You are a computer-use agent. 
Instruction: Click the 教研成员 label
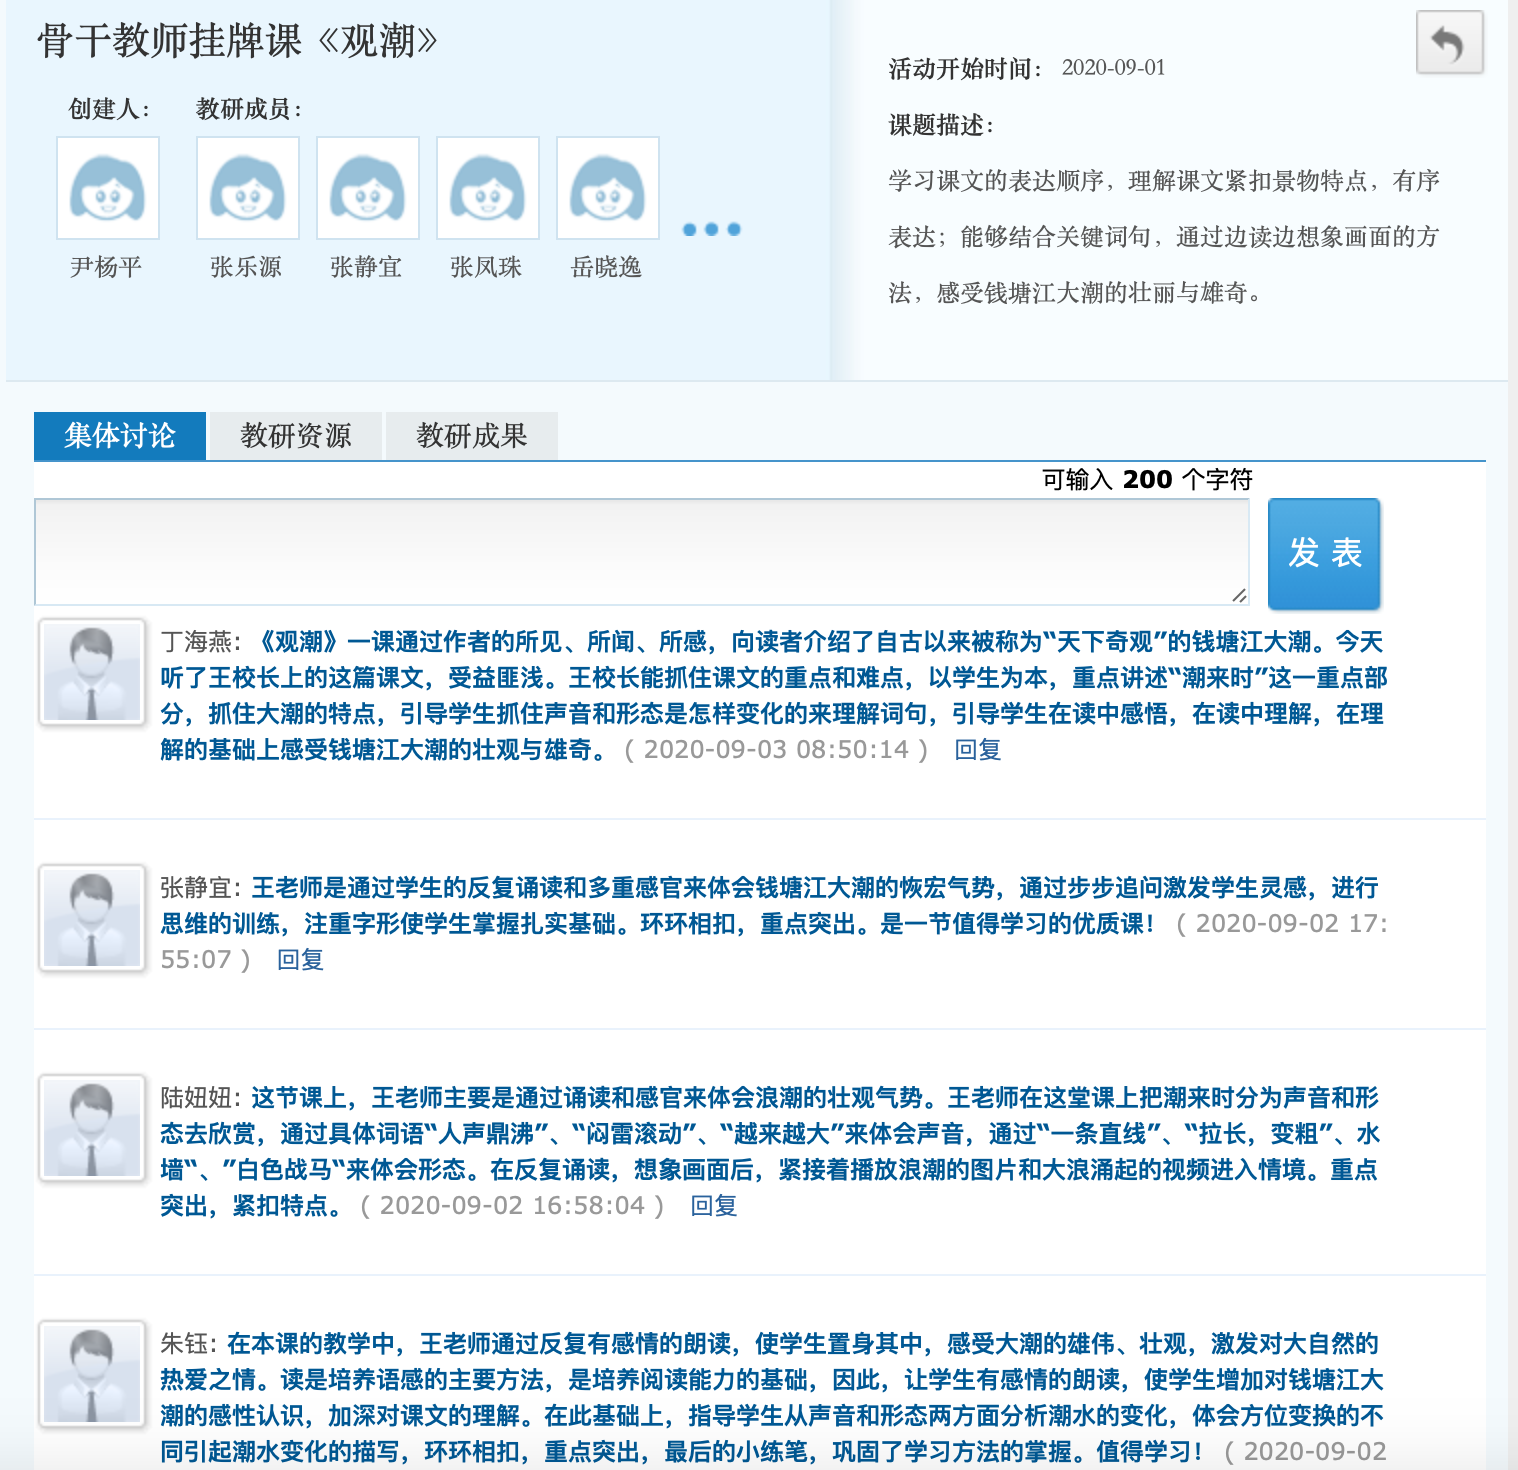pos(249,109)
